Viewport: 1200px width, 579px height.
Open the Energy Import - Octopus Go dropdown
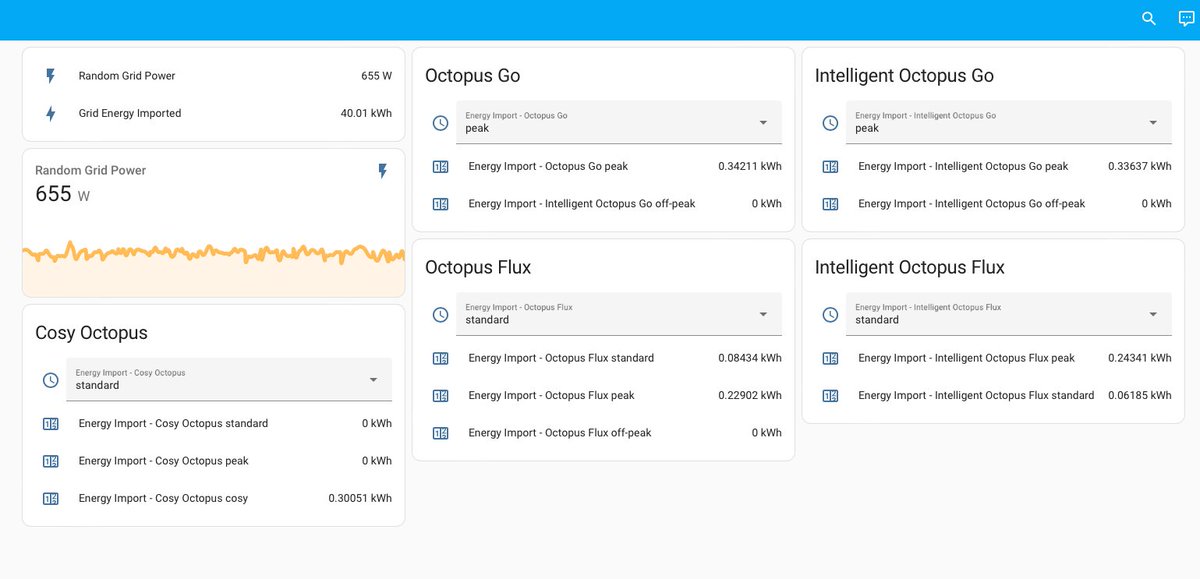619,122
